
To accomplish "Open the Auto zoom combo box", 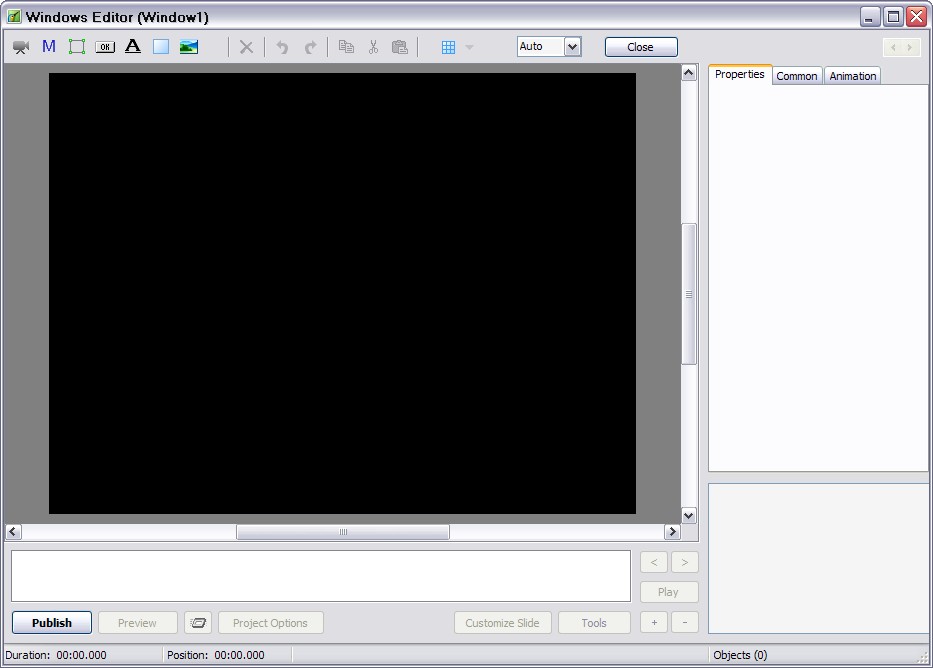I will point(549,46).
